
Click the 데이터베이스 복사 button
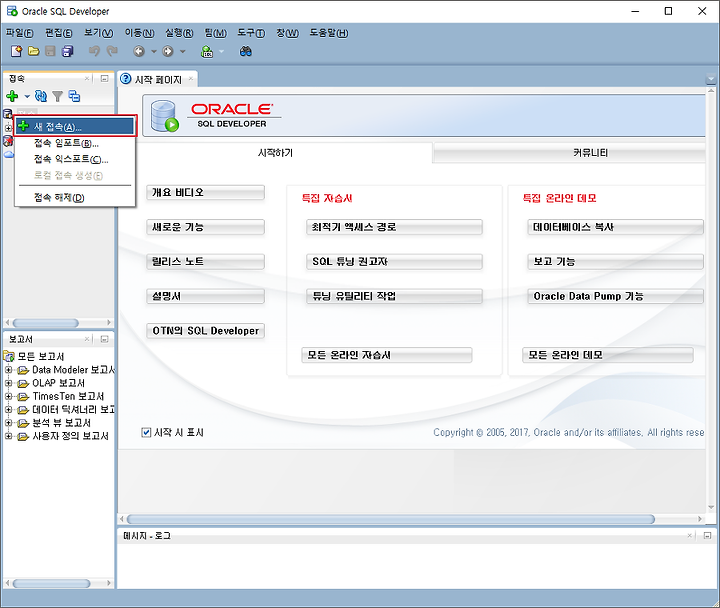615,227
